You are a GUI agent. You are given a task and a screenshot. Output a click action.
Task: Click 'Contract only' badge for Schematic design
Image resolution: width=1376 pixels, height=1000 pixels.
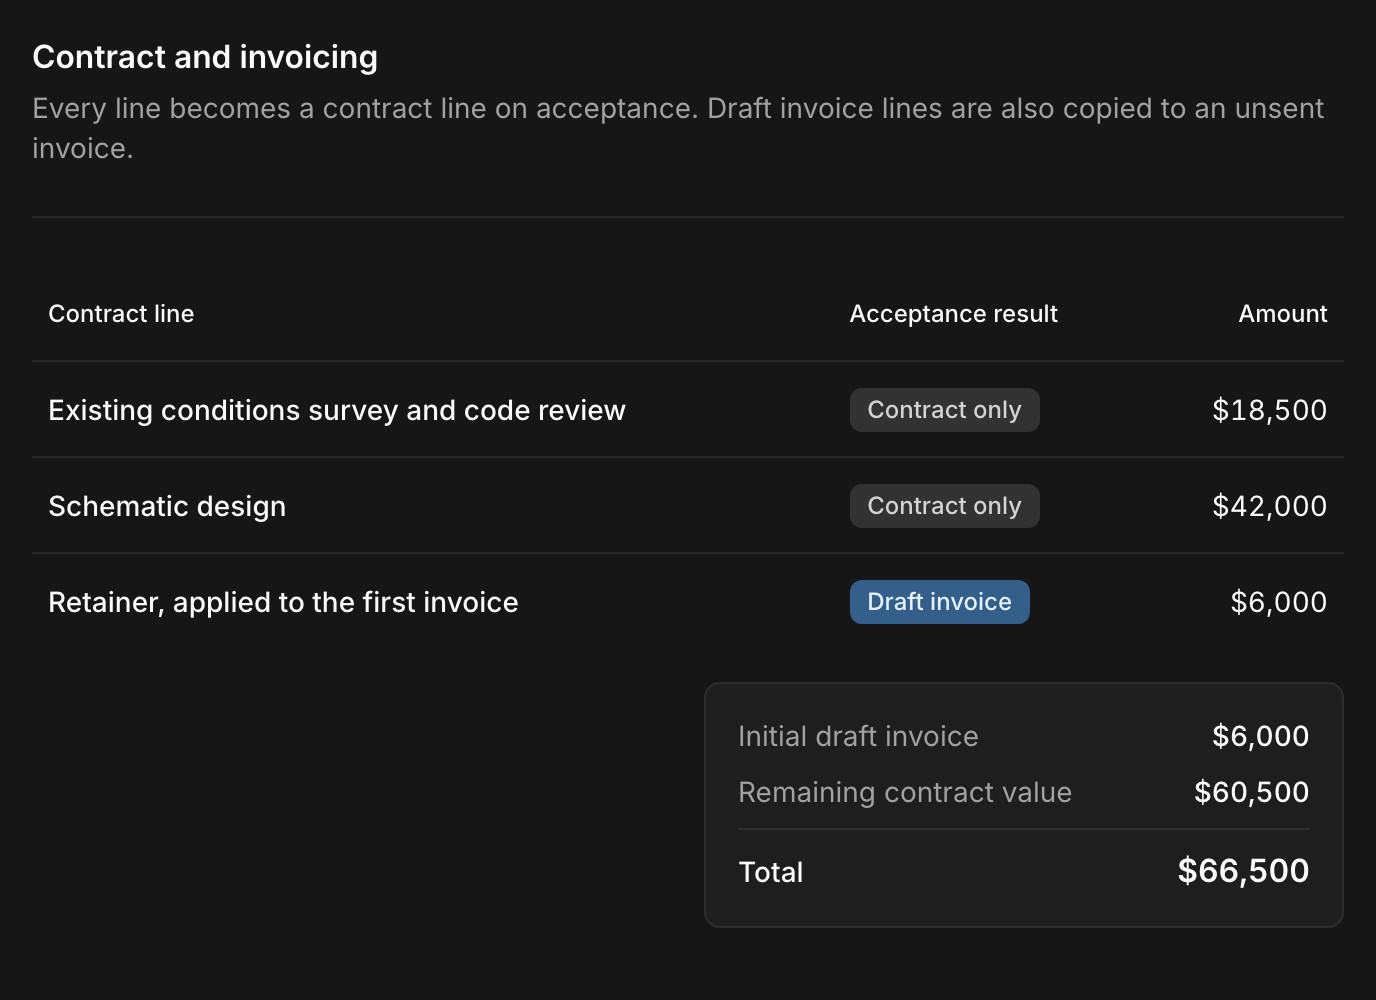944,506
